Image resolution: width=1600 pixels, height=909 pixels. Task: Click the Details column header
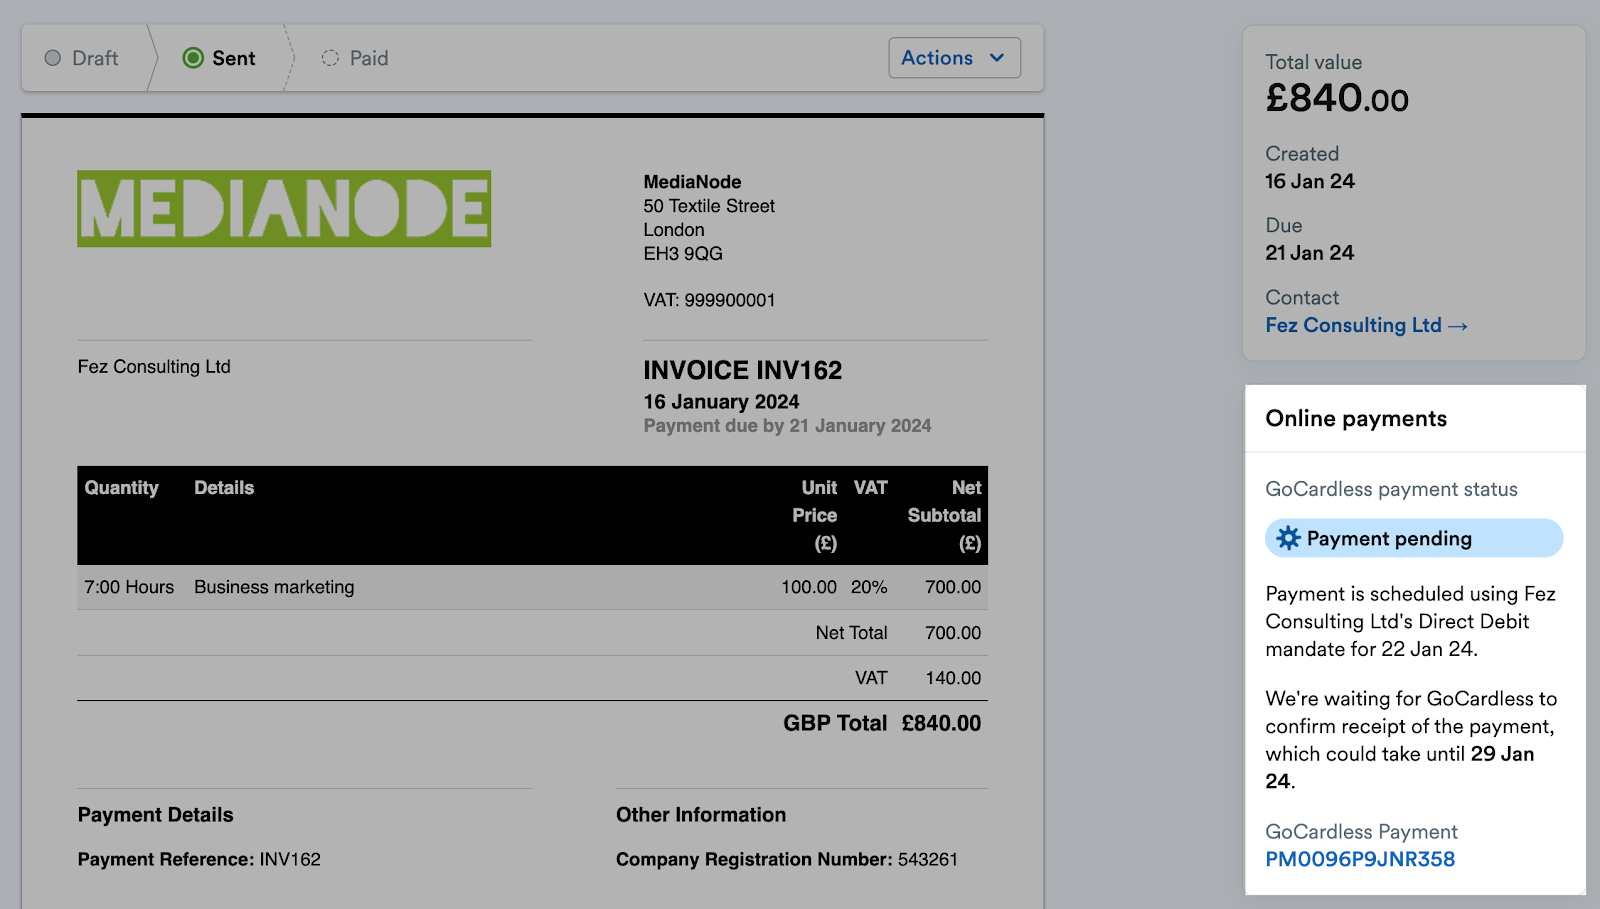224,488
